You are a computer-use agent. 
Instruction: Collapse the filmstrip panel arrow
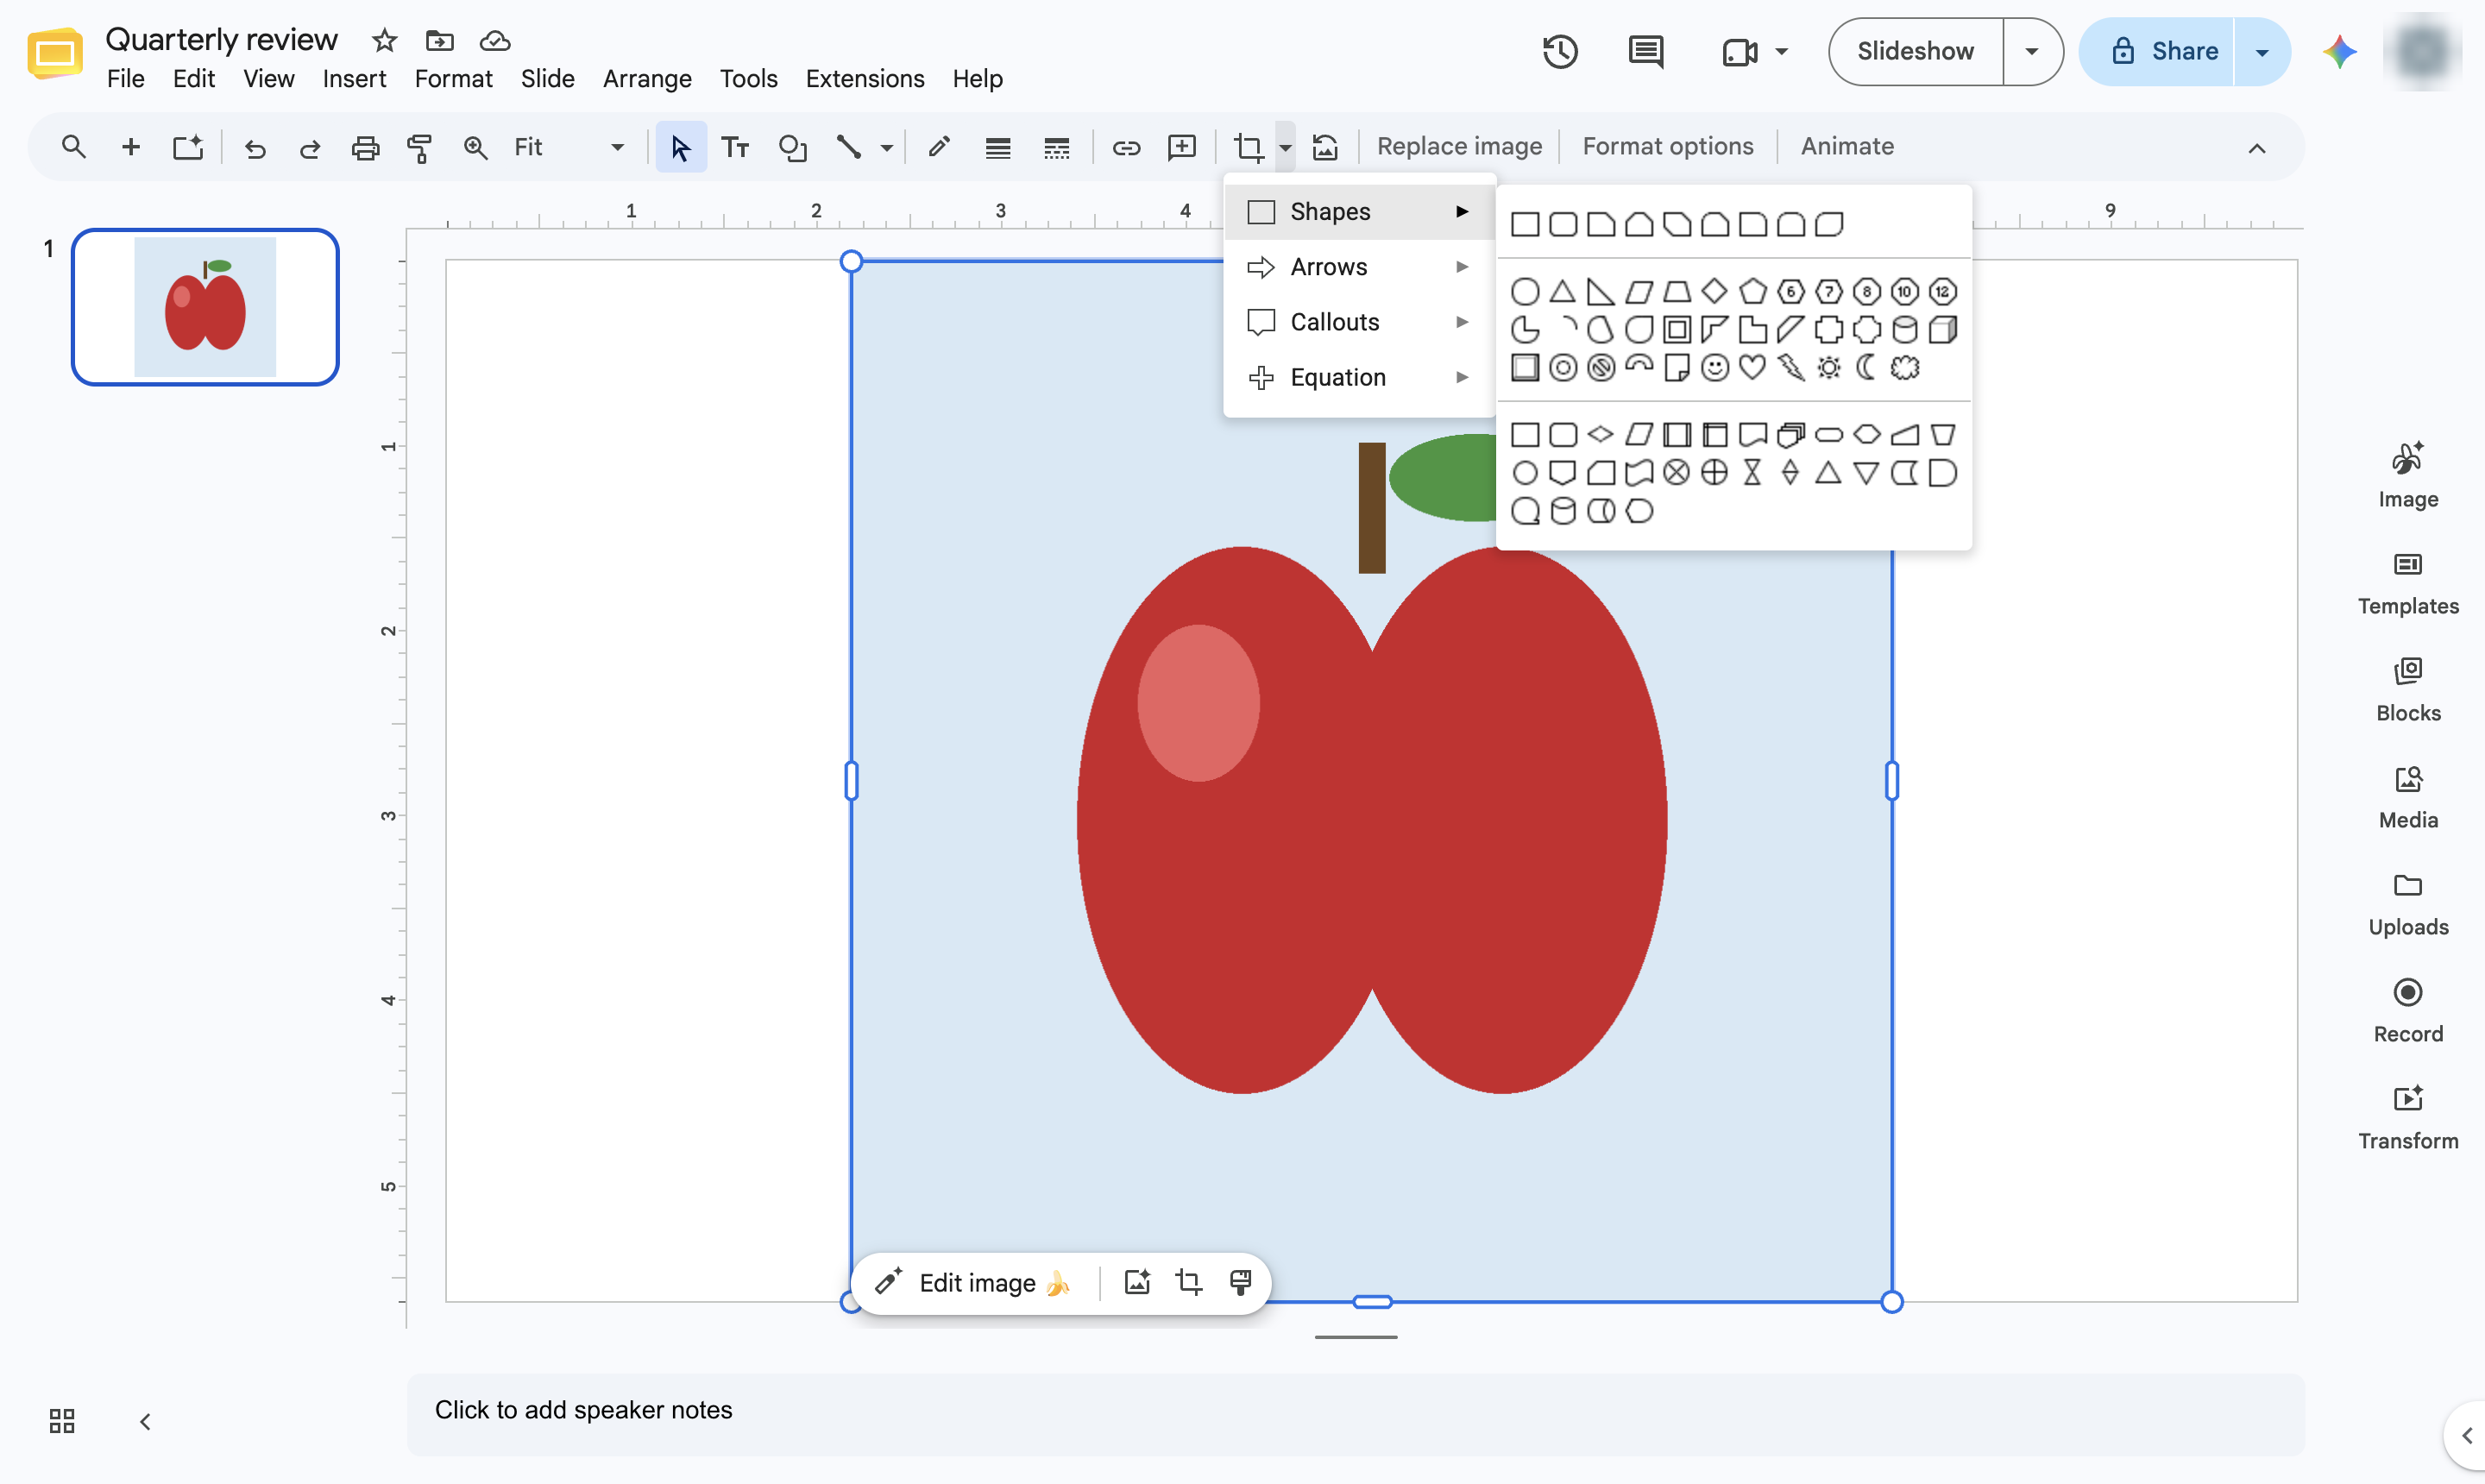tap(145, 1421)
